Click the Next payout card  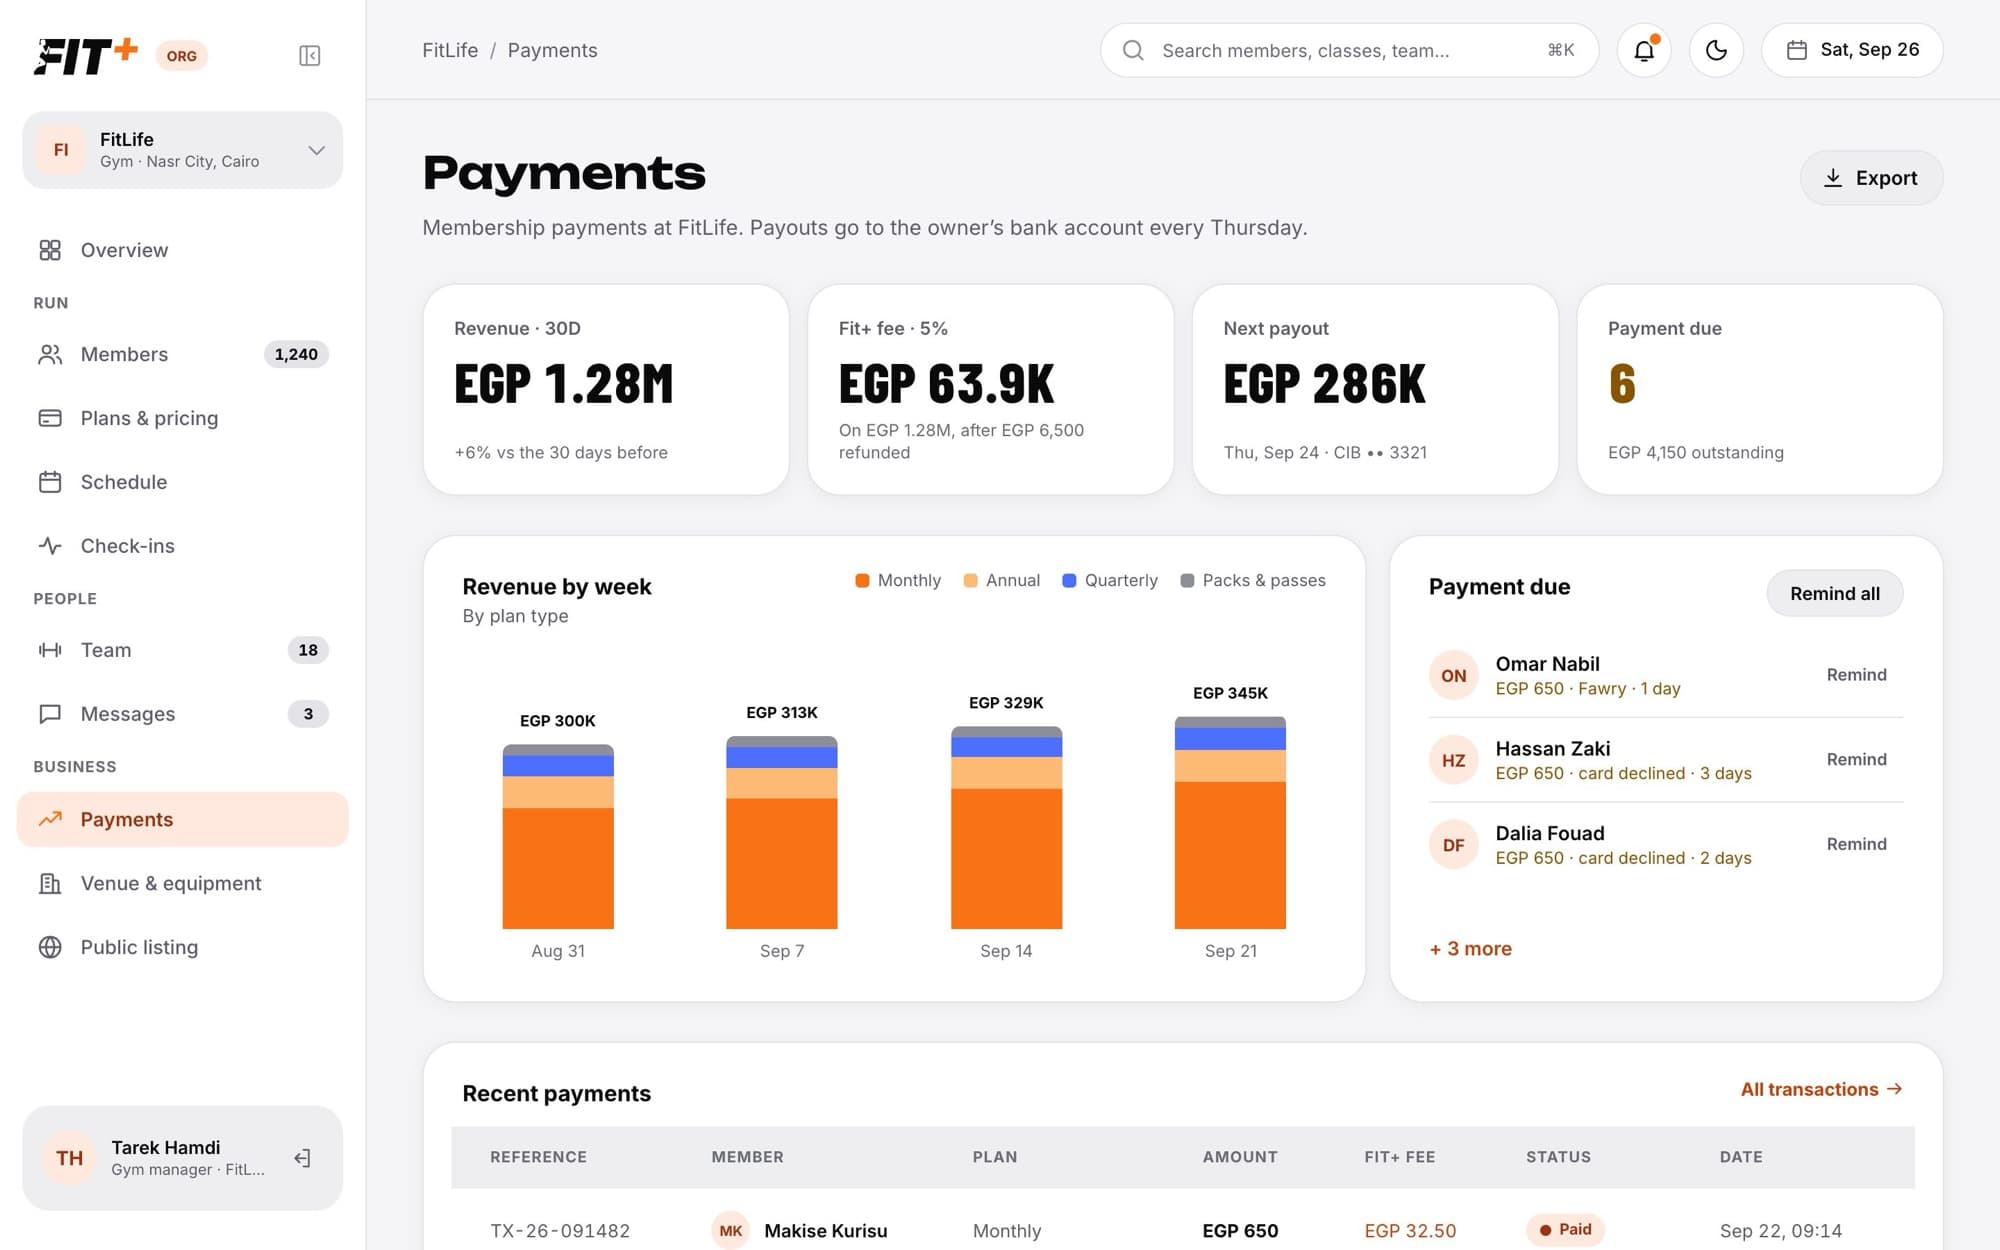click(x=1375, y=390)
